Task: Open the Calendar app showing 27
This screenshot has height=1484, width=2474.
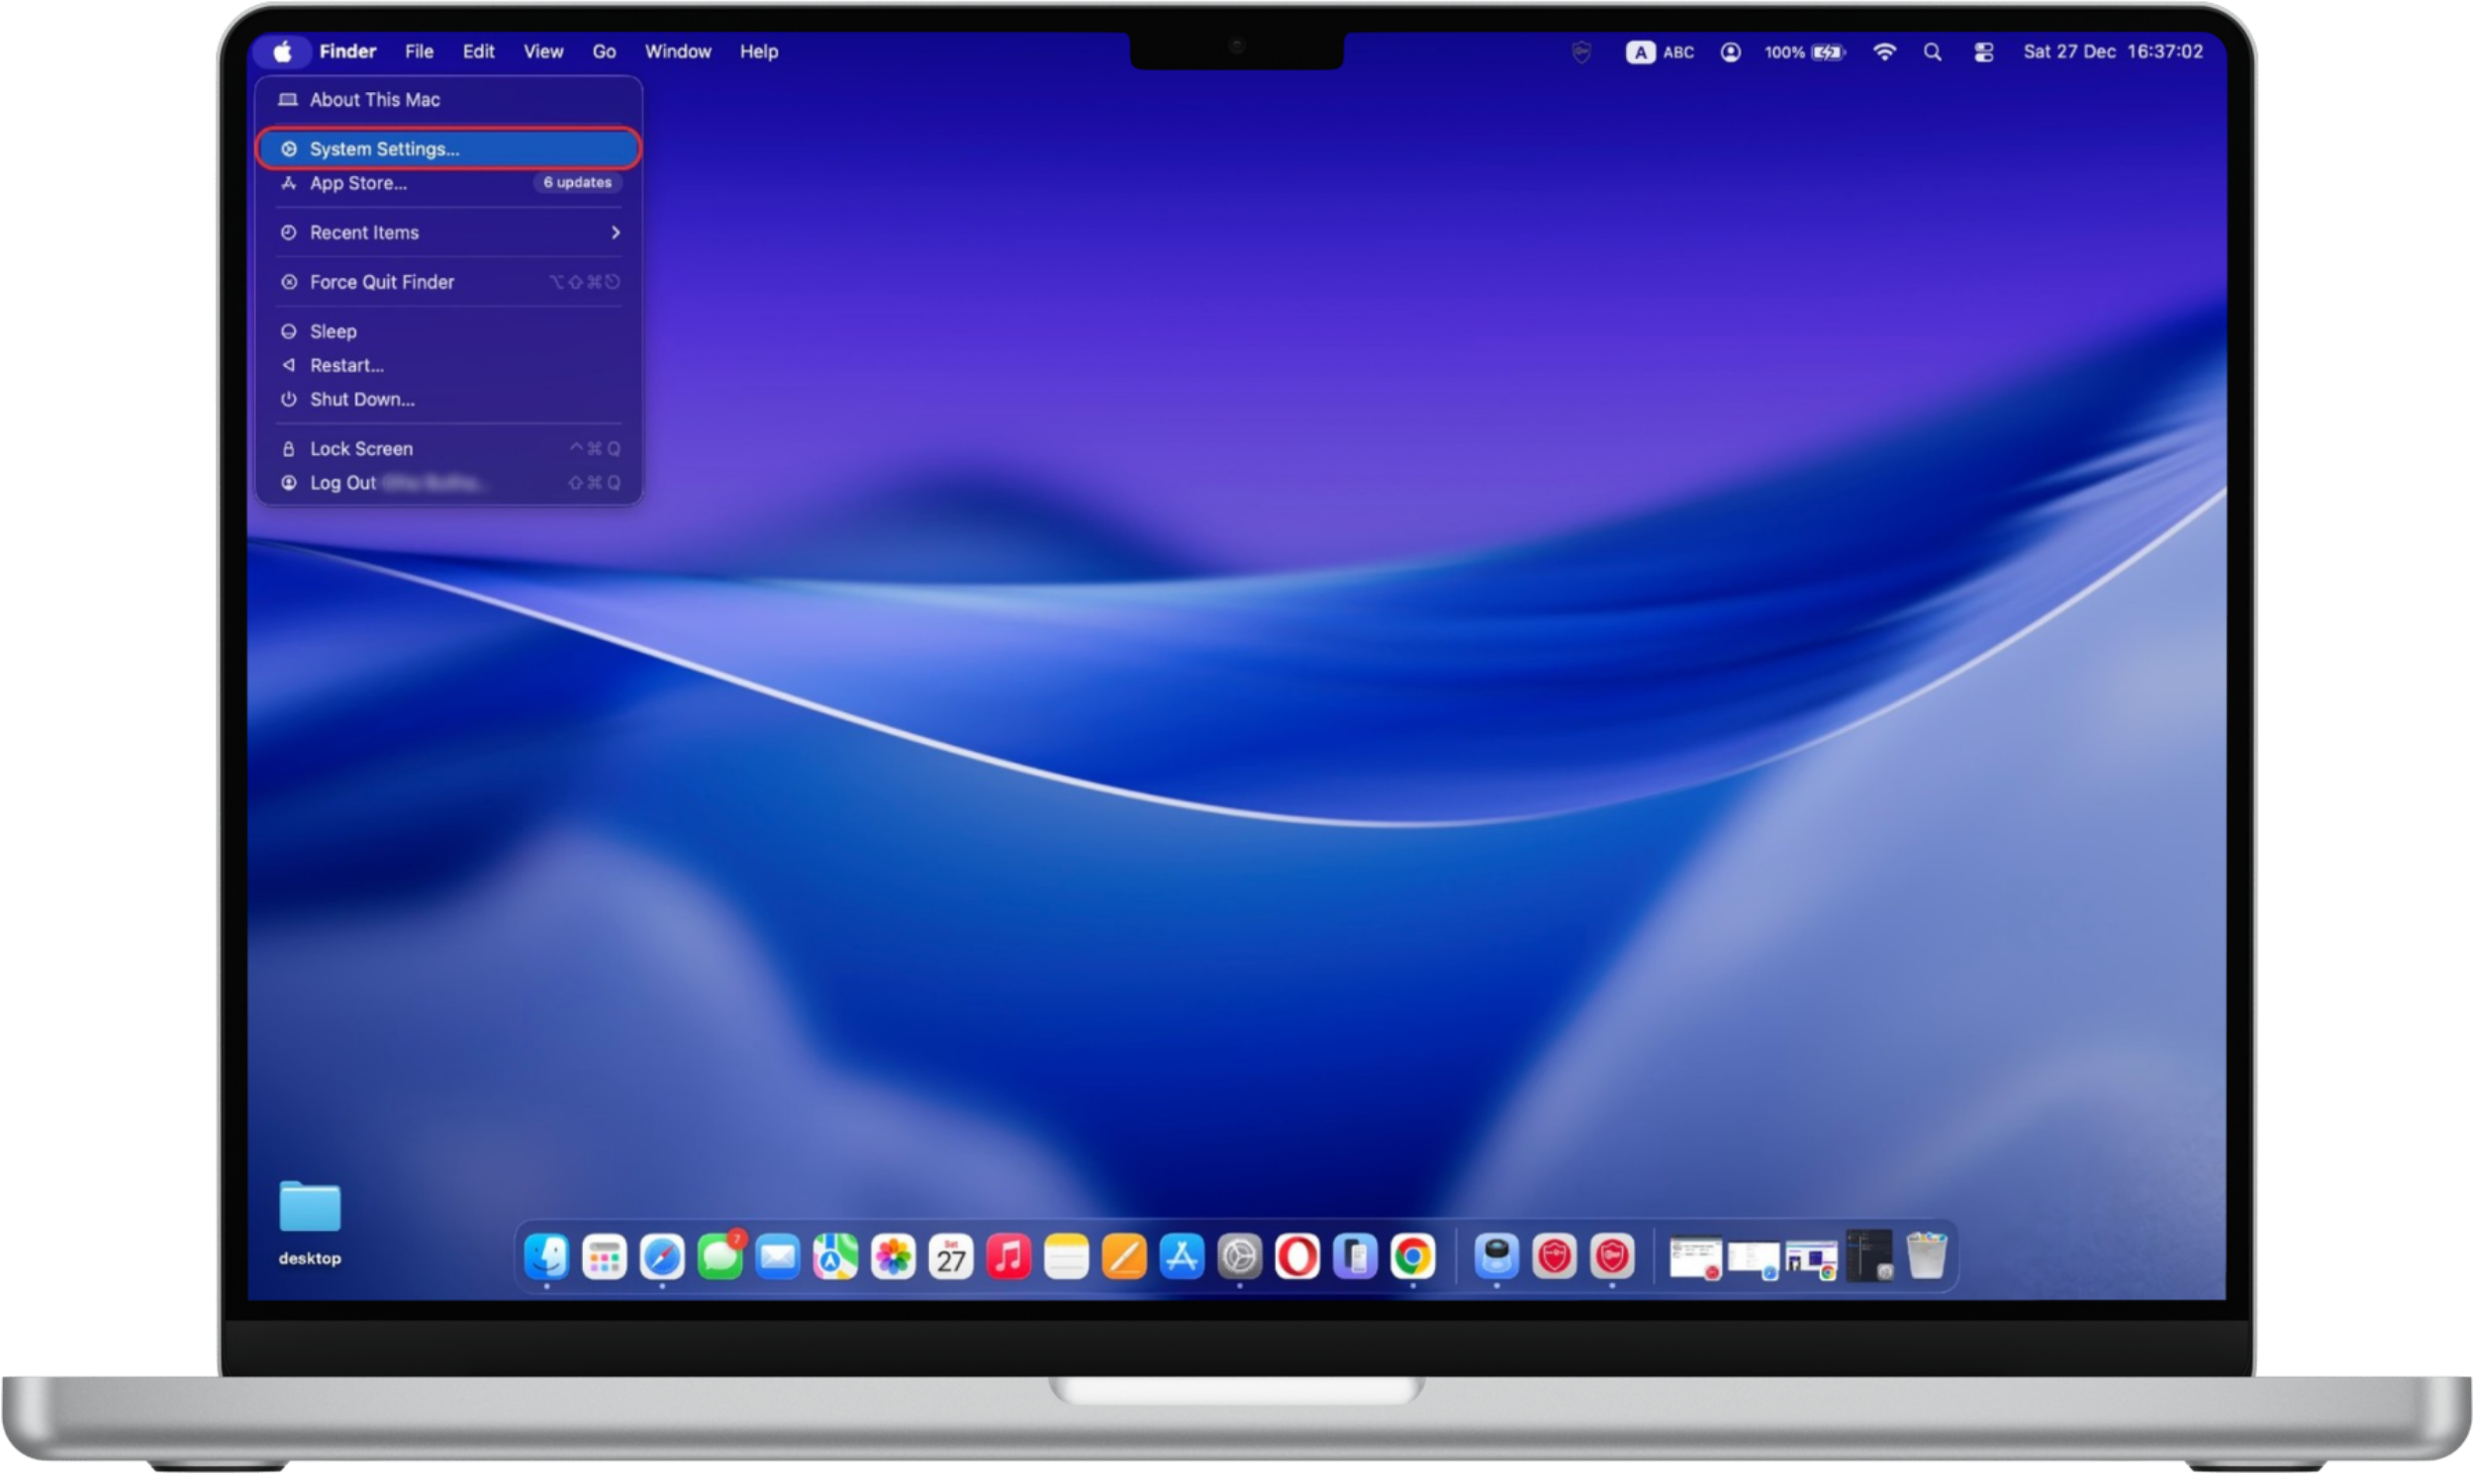Action: [949, 1257]
